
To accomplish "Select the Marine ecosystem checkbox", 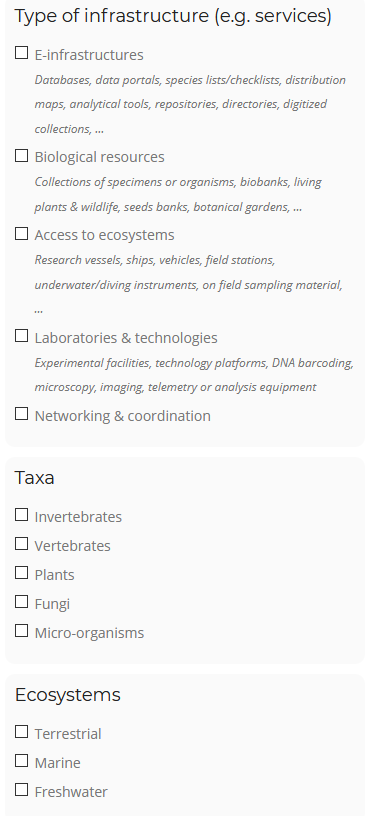I will [x=21, y=761].
